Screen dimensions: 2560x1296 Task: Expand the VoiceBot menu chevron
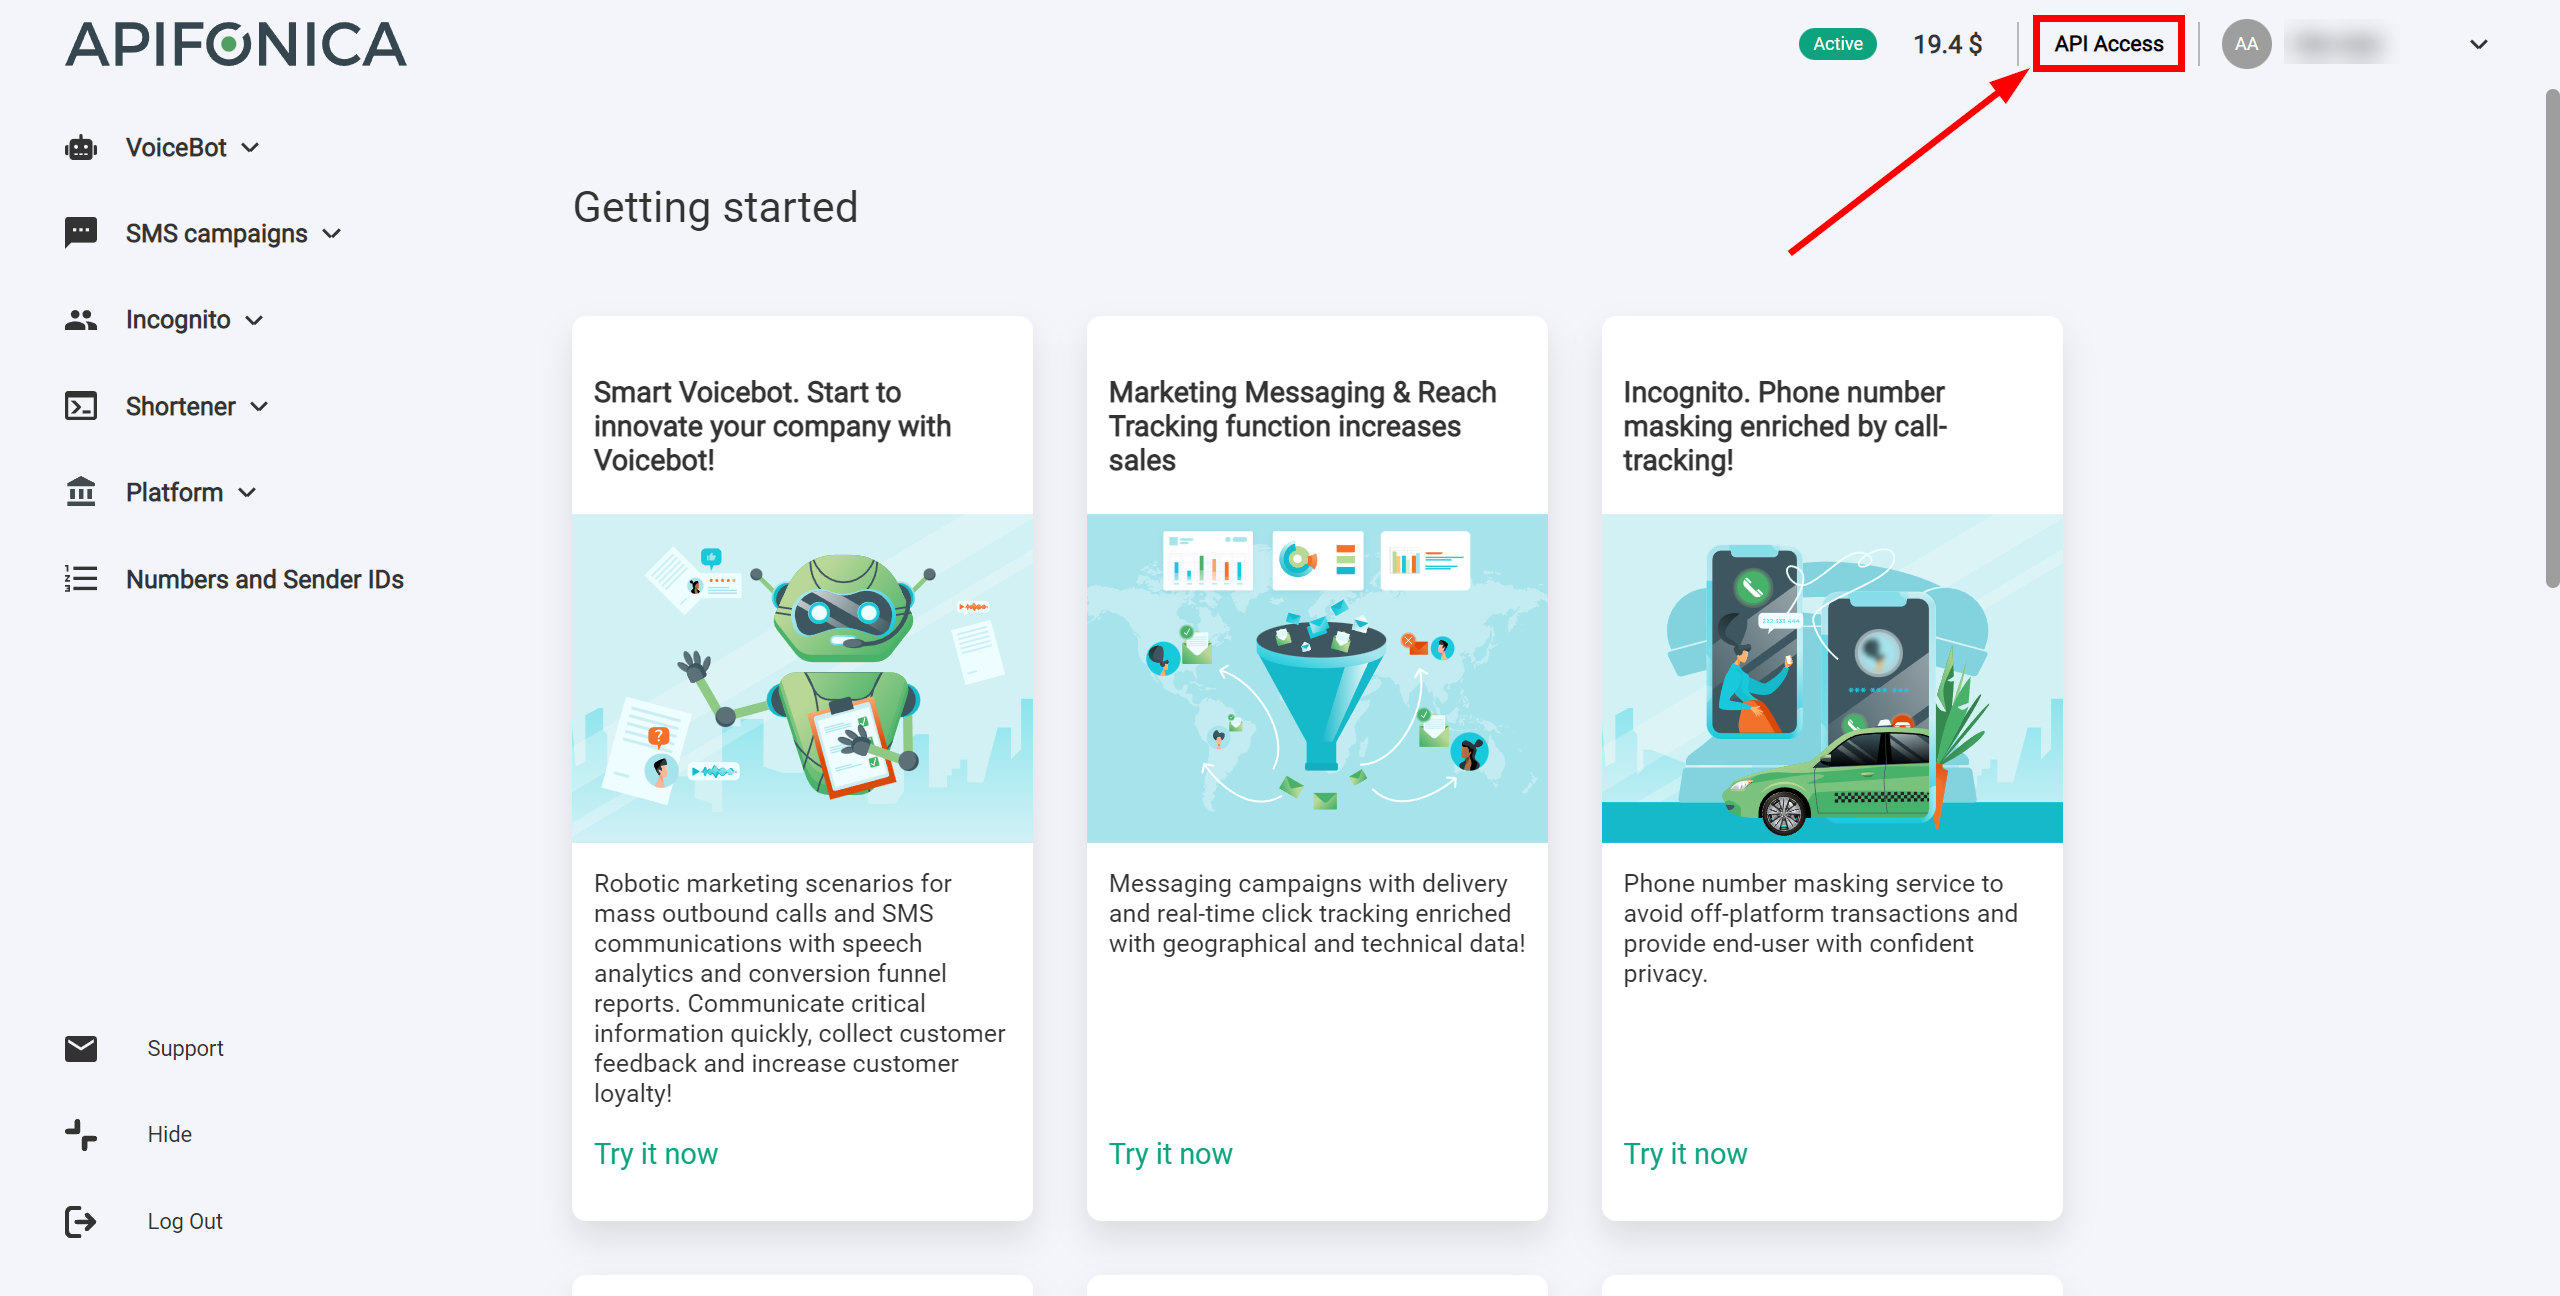[251, 148]
